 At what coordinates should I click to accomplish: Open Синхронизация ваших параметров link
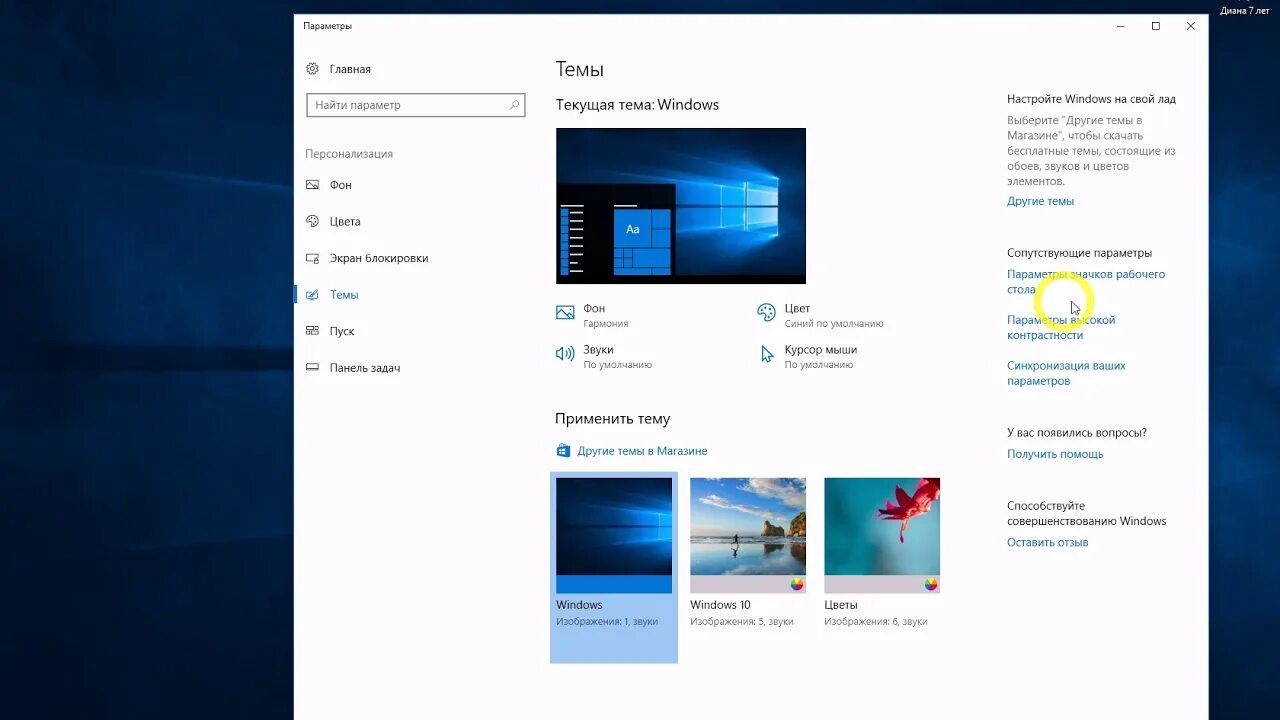click(1066, 373)
